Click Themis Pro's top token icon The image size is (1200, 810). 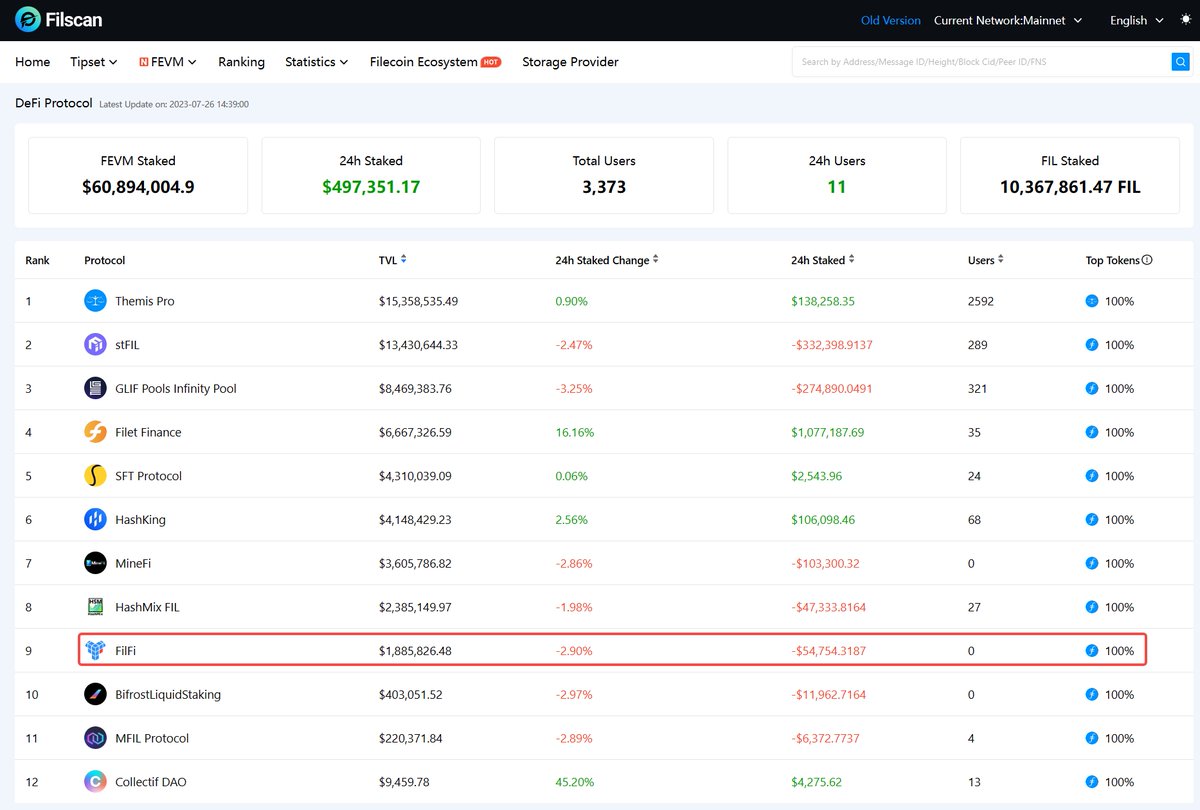point(1092,301)
